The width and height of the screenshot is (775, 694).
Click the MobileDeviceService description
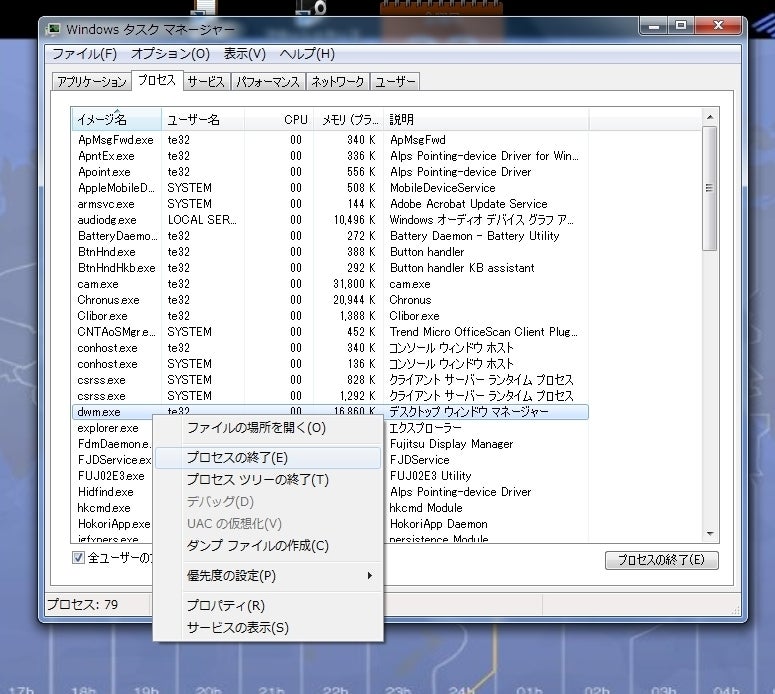[442, 188]
